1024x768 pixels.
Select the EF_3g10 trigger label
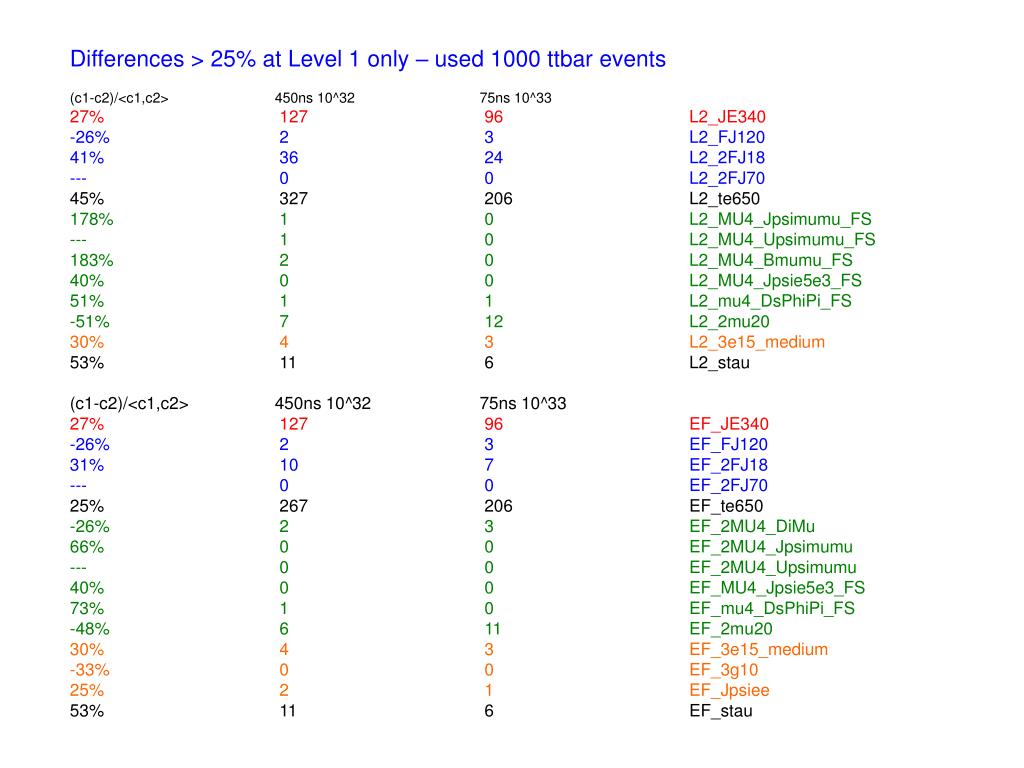point(724,670)
